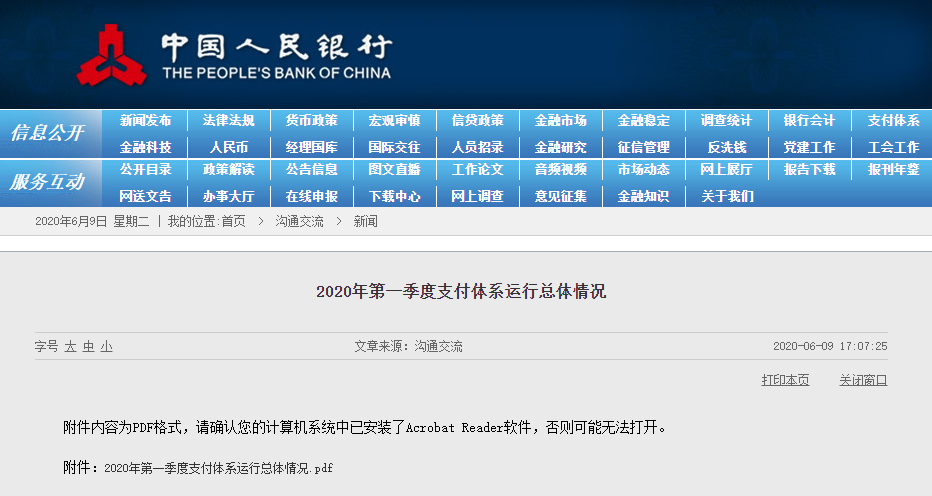
Task: Select 关于我们 menu item
Action: point(726,196)
